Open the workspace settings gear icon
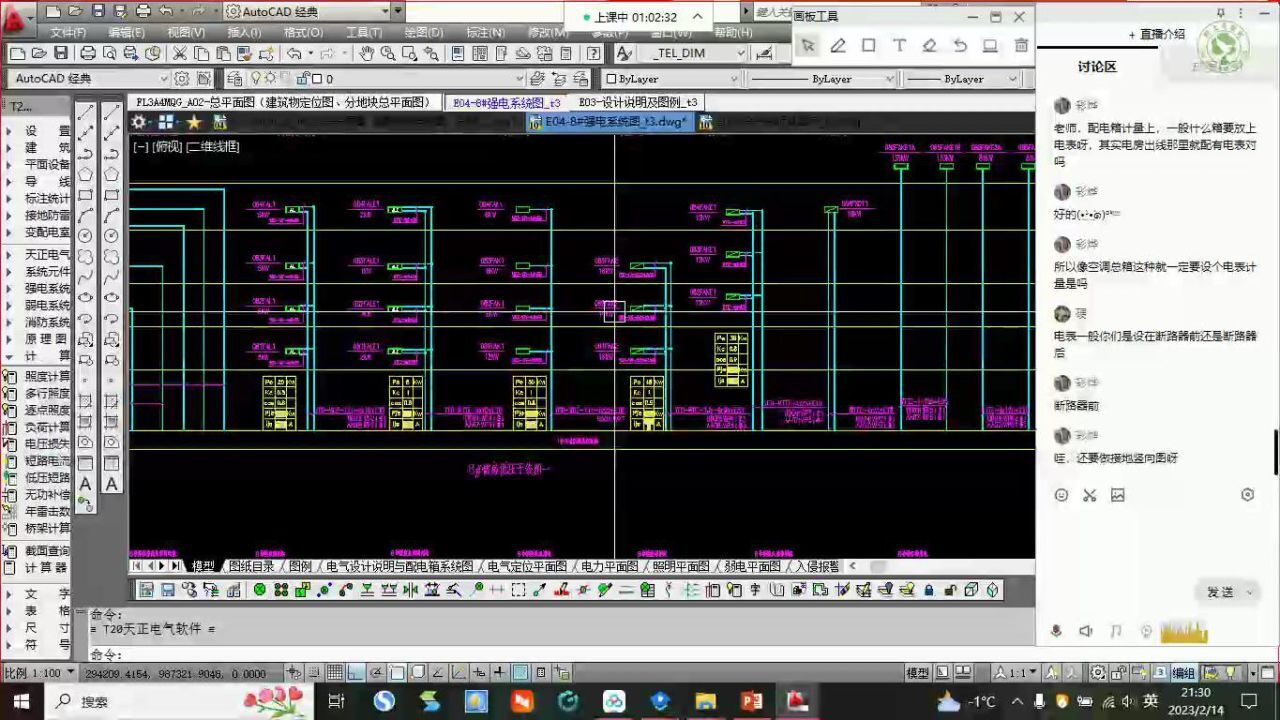Screen dimensions: 1280x720 click(x=182, y=78)
